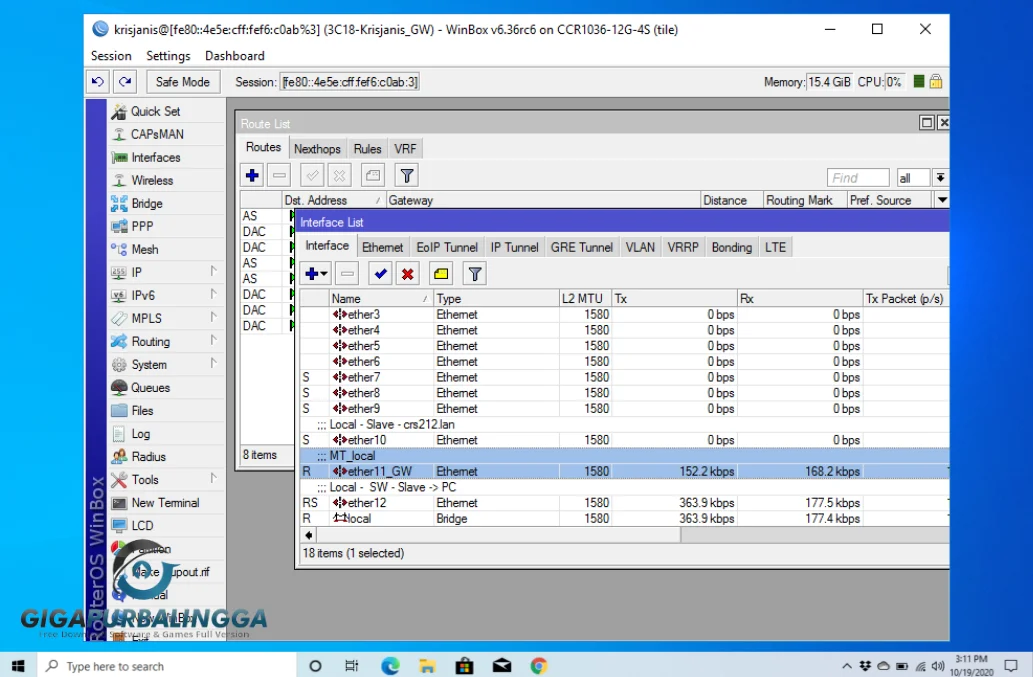The width and height of the screenshot is (1033, 677).
Task: Add new route with plus button
Action: coord(252,176)
